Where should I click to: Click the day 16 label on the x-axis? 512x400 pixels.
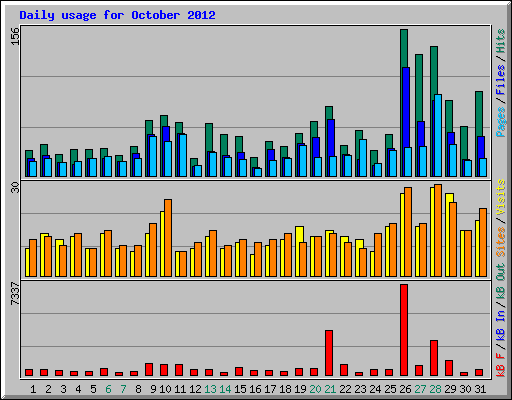(255, 389)
